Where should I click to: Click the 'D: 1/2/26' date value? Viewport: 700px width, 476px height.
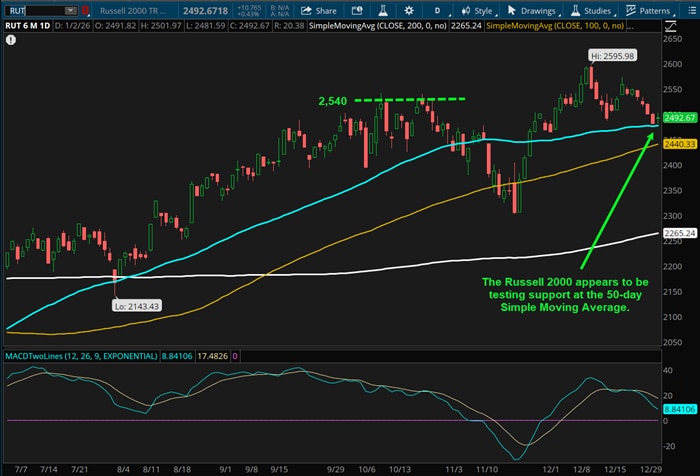(x=72, y=26)
